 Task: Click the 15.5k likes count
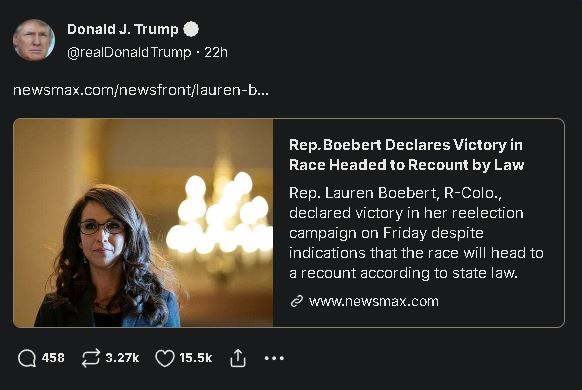(196, 358)
